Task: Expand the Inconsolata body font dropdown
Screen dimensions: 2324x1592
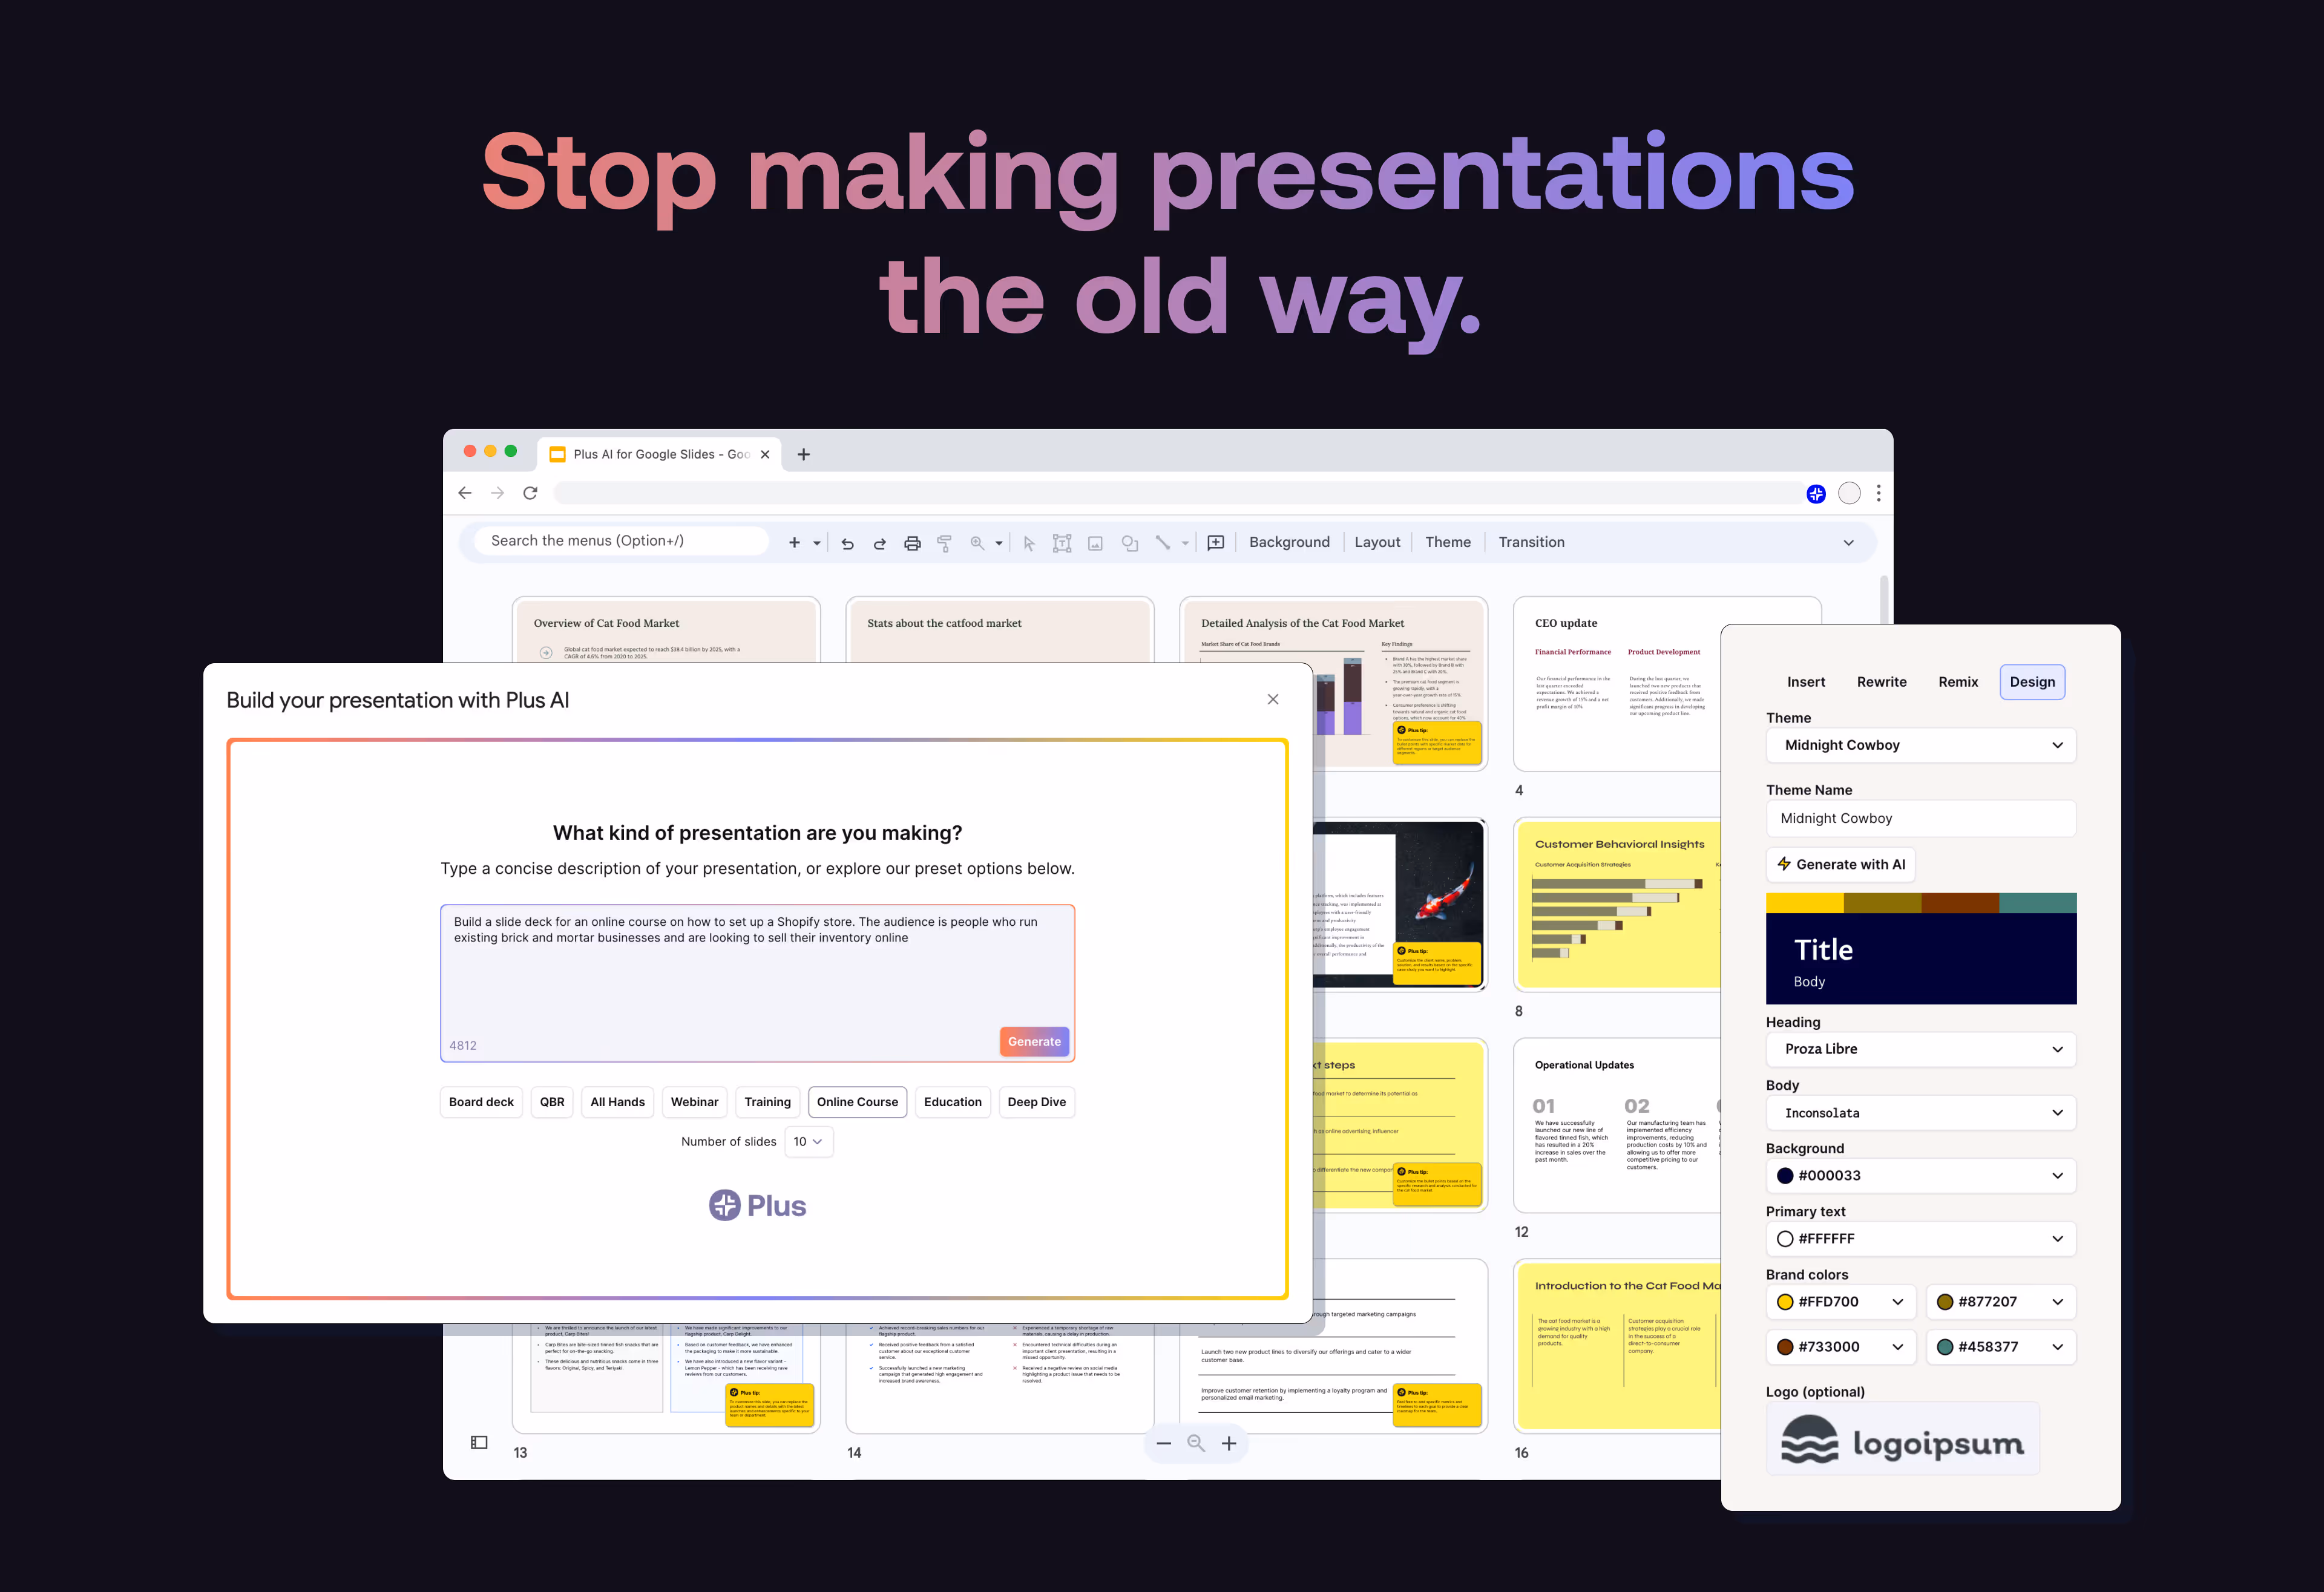Action: tap(1920, 1112)
